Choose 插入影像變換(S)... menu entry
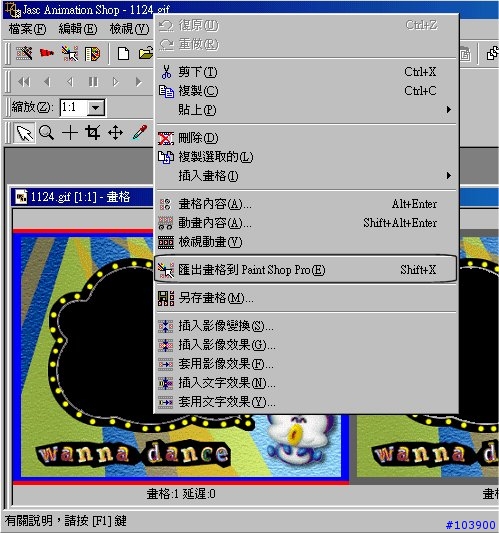 pyautogui.click(x=306, y=326)
